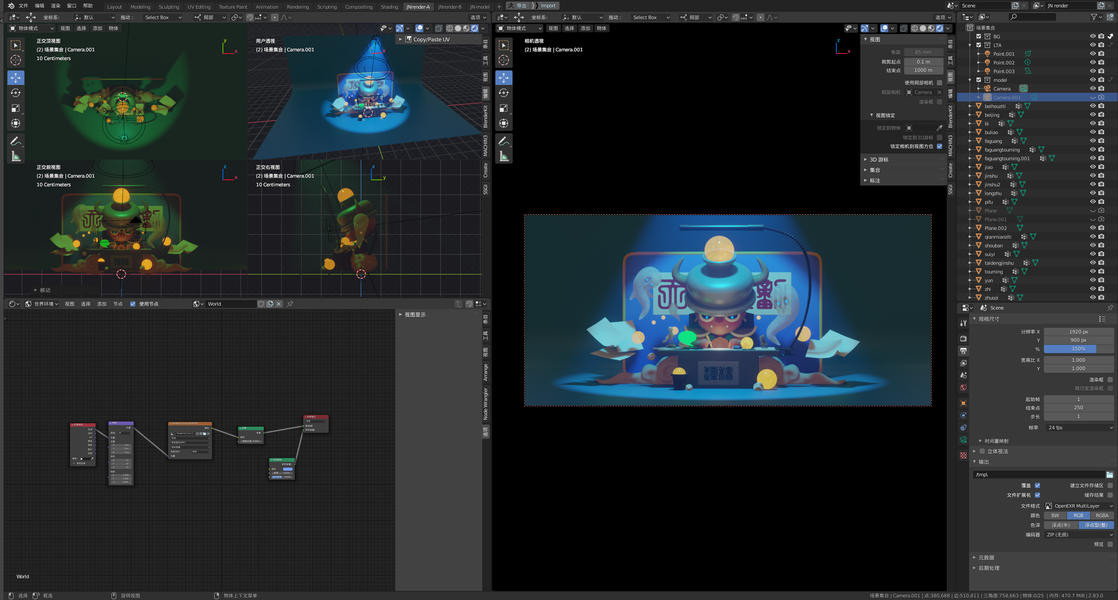Select the Annotate tool in camera viewport
The image size is (1118, 600).
[x=503, y=141]
